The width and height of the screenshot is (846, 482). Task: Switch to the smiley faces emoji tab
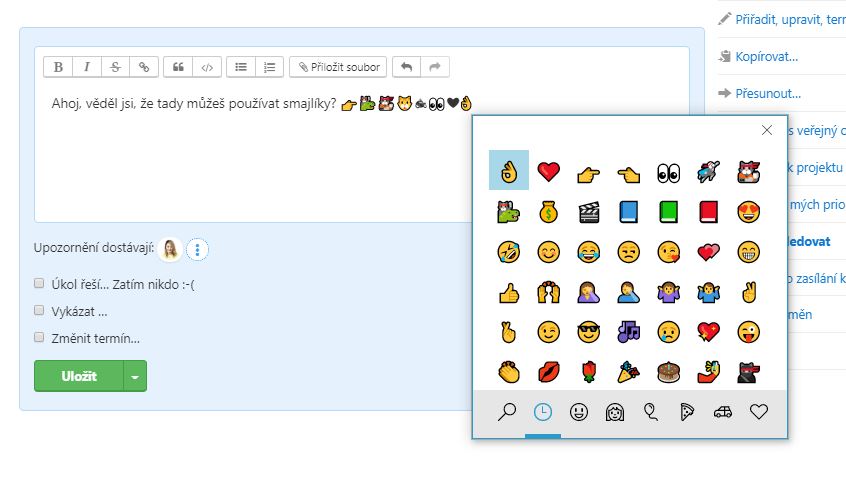pos(579,412)
